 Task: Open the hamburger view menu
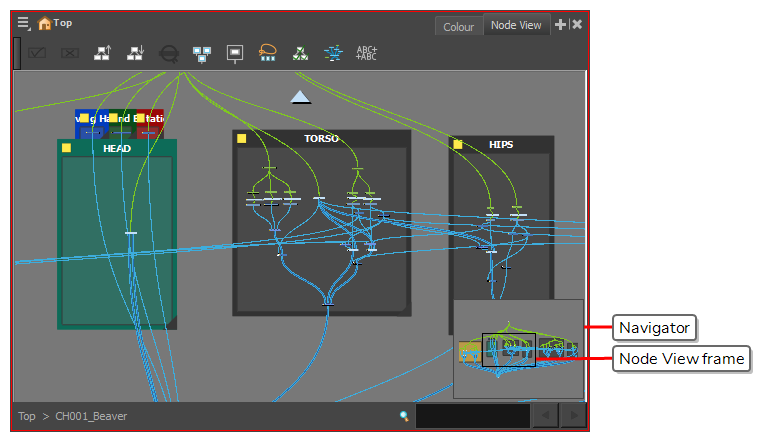23,23
